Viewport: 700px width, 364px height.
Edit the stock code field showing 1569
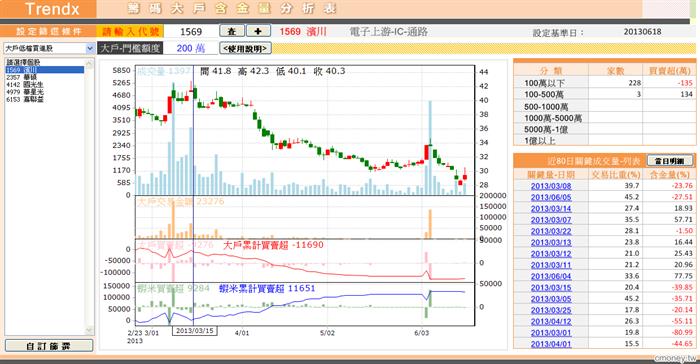(x=191, y=31)
